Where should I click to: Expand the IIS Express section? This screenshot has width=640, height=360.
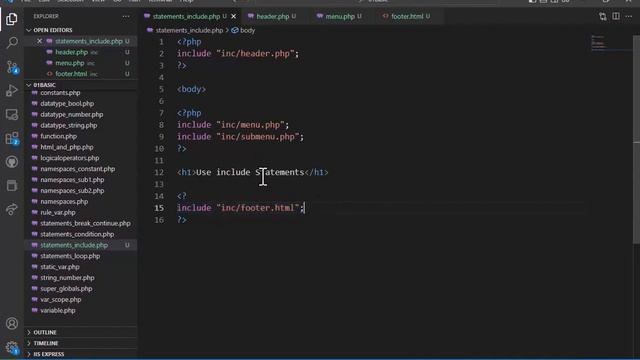tap(49, 354)
